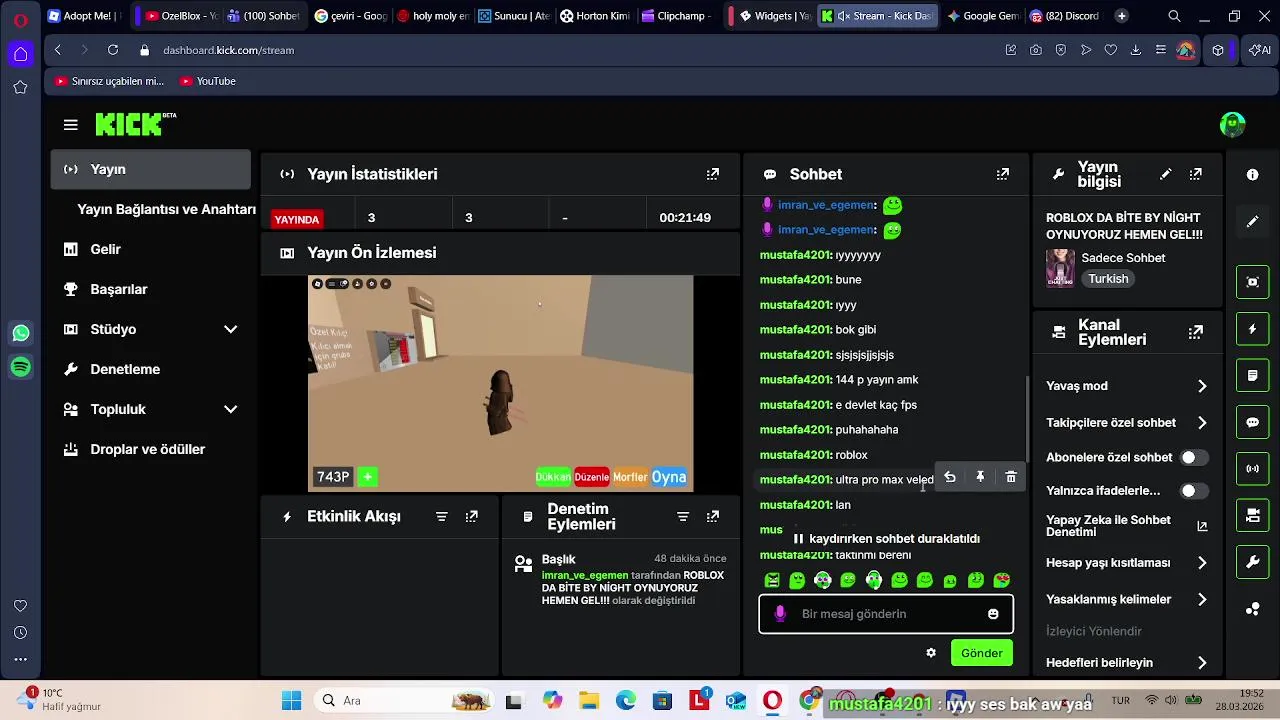Image resolution: width=1280 pixels, height=720 pixels.
Task: Click the wrench icon in right rail
Action: (x=1253, y=563)
